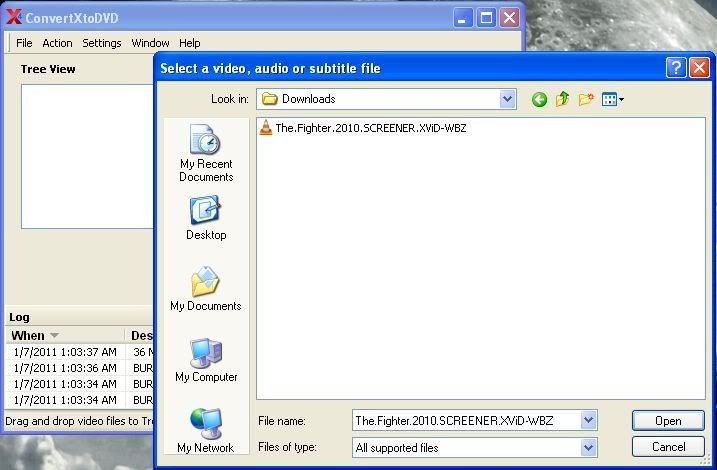The width and height of the screenshot is (717, 470).
Task: Open My Network places shortcut
Action: (x=206, y=430)
